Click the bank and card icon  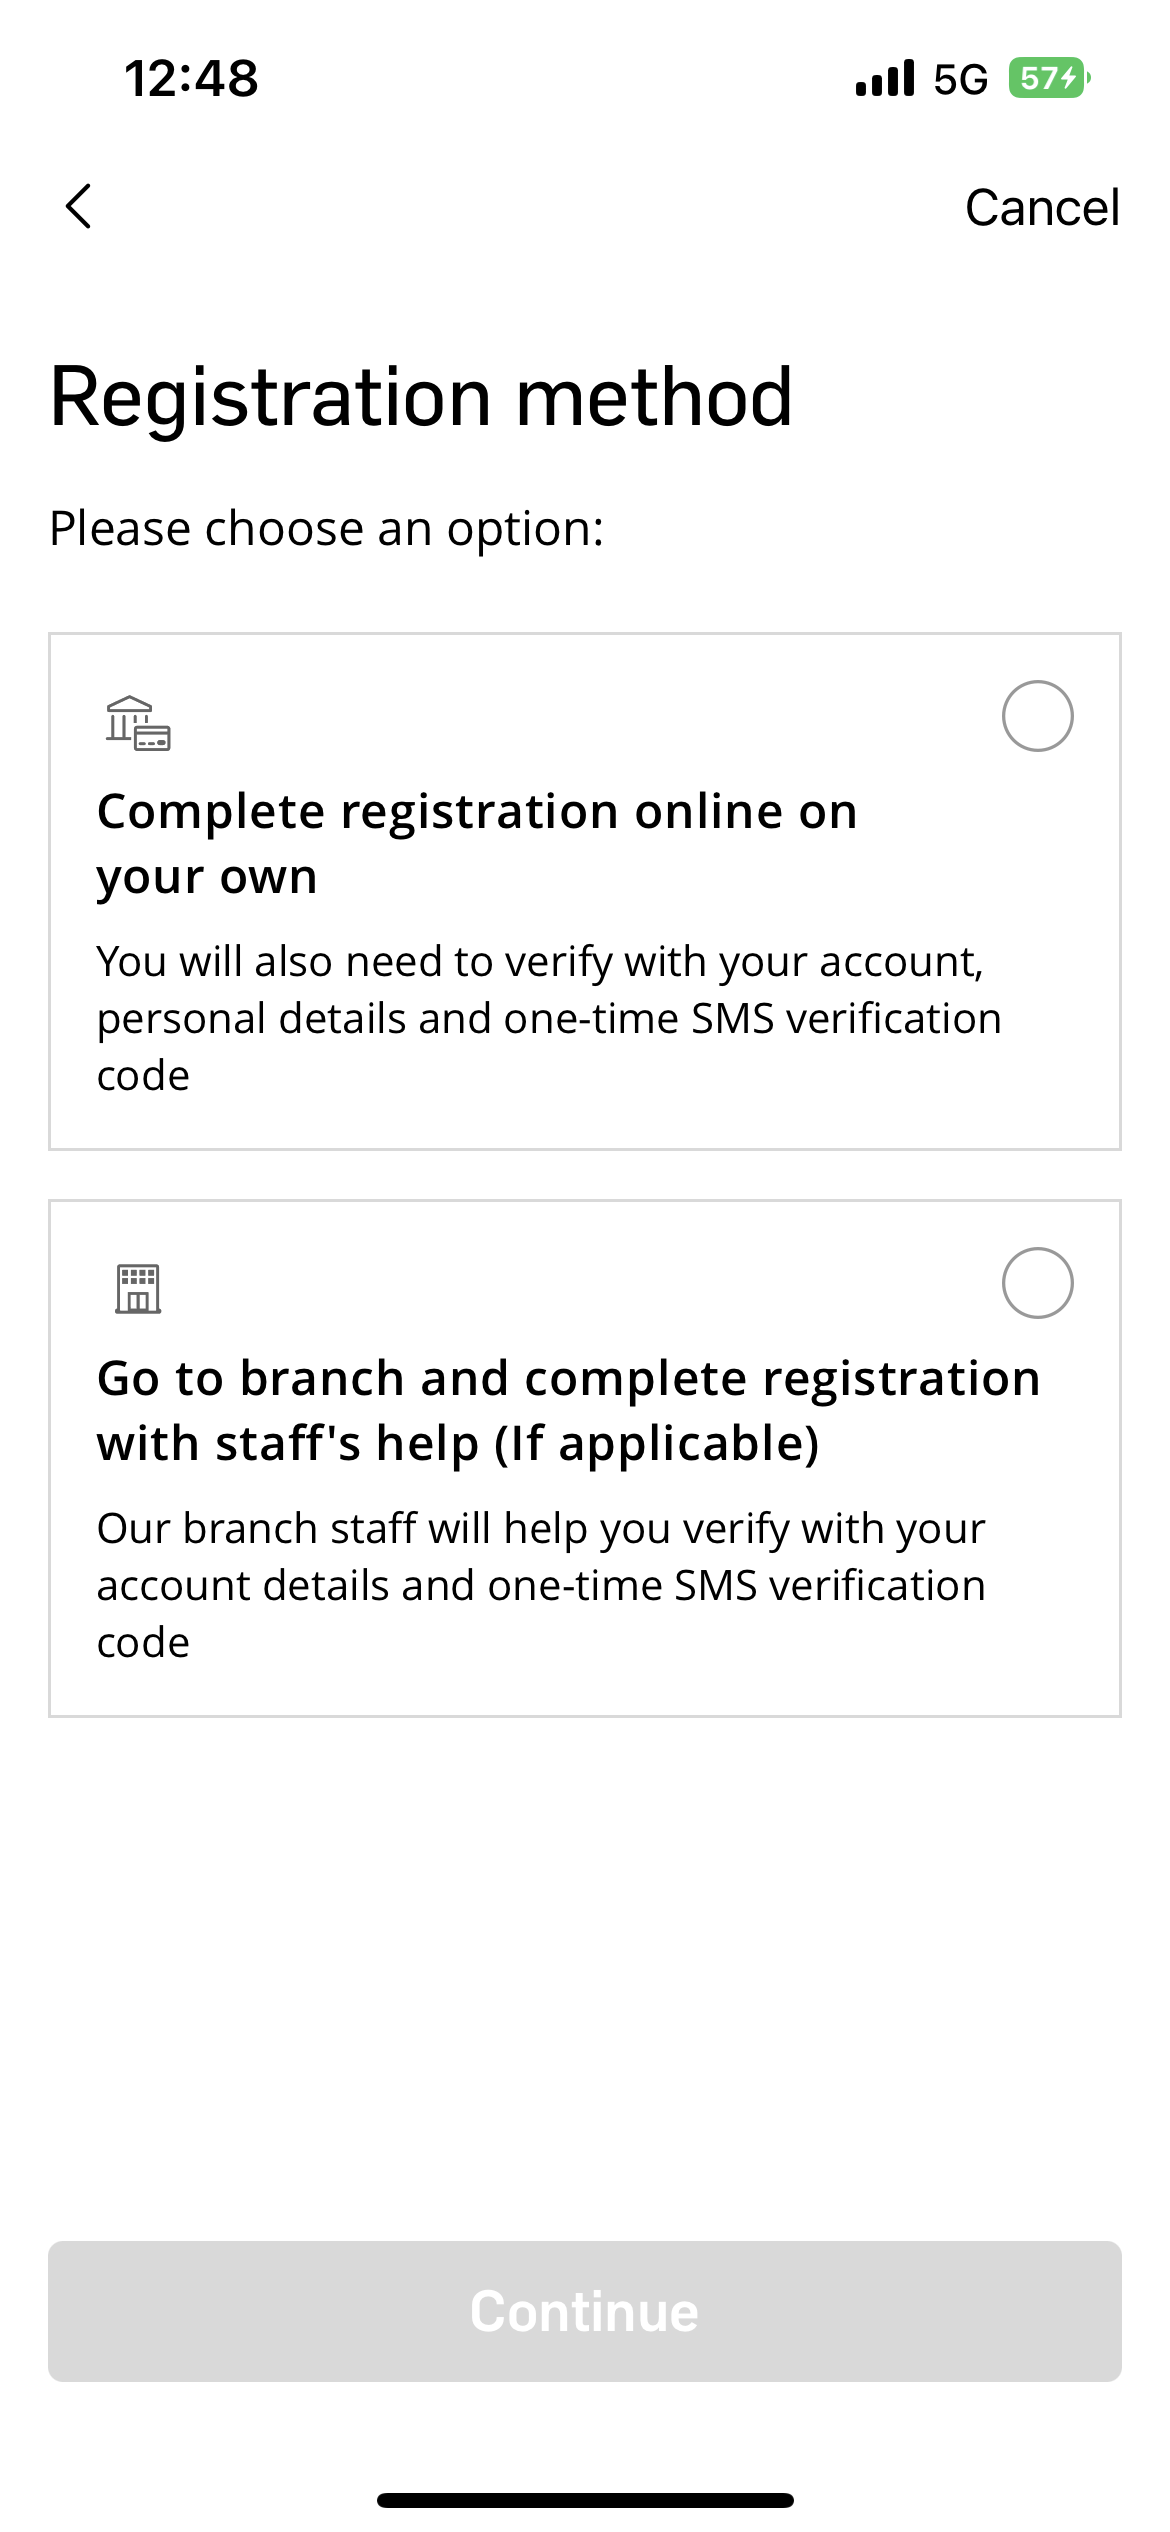click(138, 723)
